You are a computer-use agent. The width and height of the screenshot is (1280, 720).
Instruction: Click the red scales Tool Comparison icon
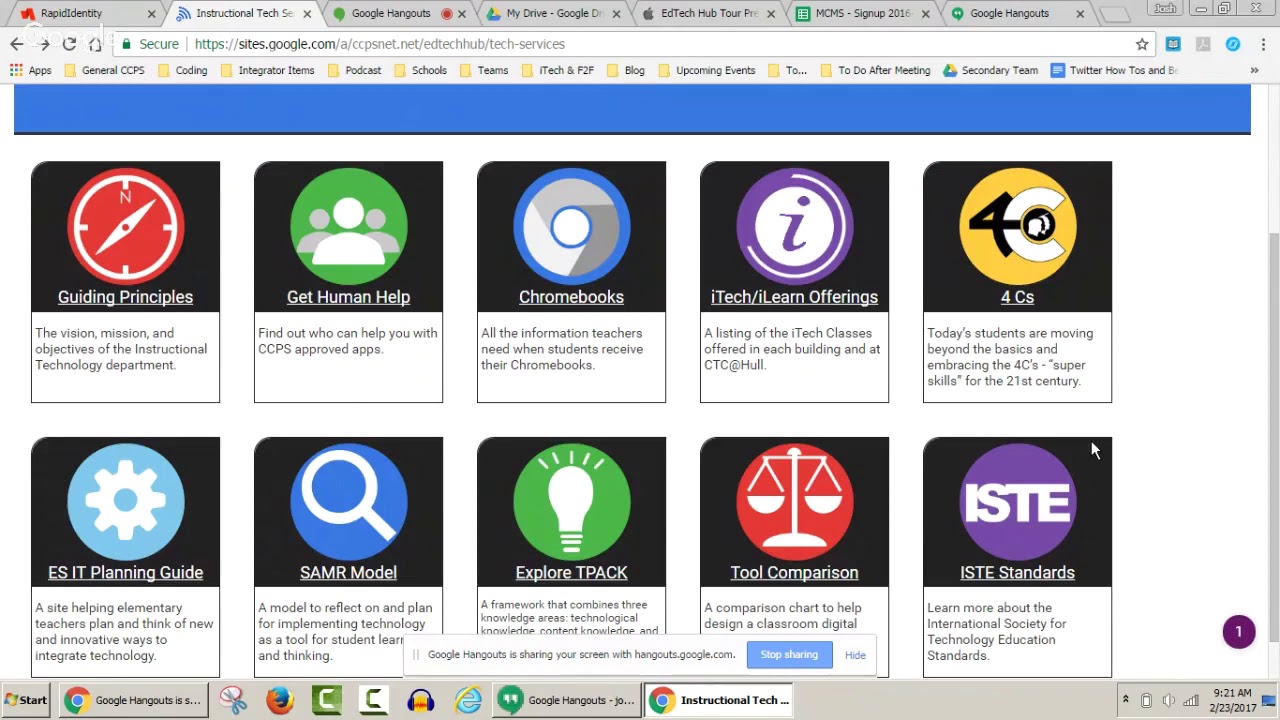click(x=794, y=501)
